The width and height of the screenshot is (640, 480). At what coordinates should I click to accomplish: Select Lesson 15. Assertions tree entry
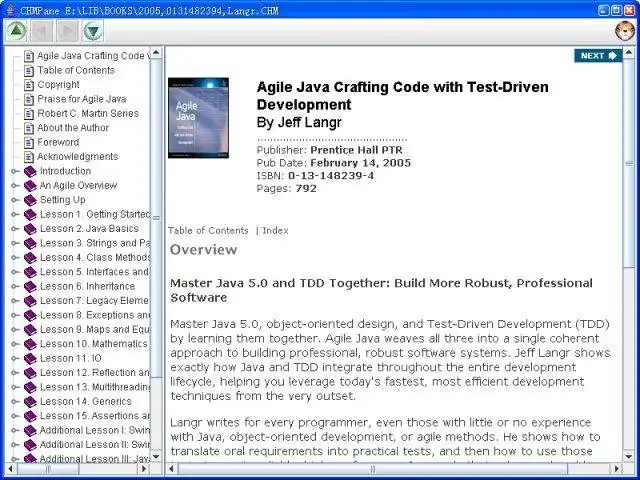(95, 416)
